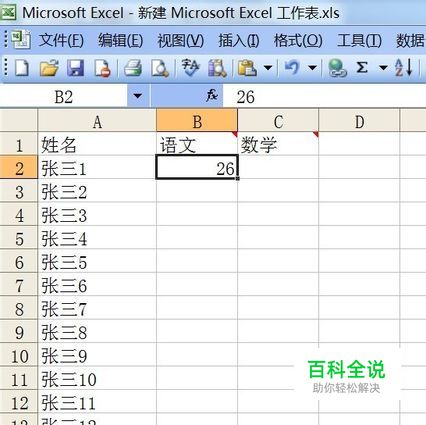The image size is (426, 425).
Task: Click the formula bar containing 26
Action: click(x=324, y=96)
